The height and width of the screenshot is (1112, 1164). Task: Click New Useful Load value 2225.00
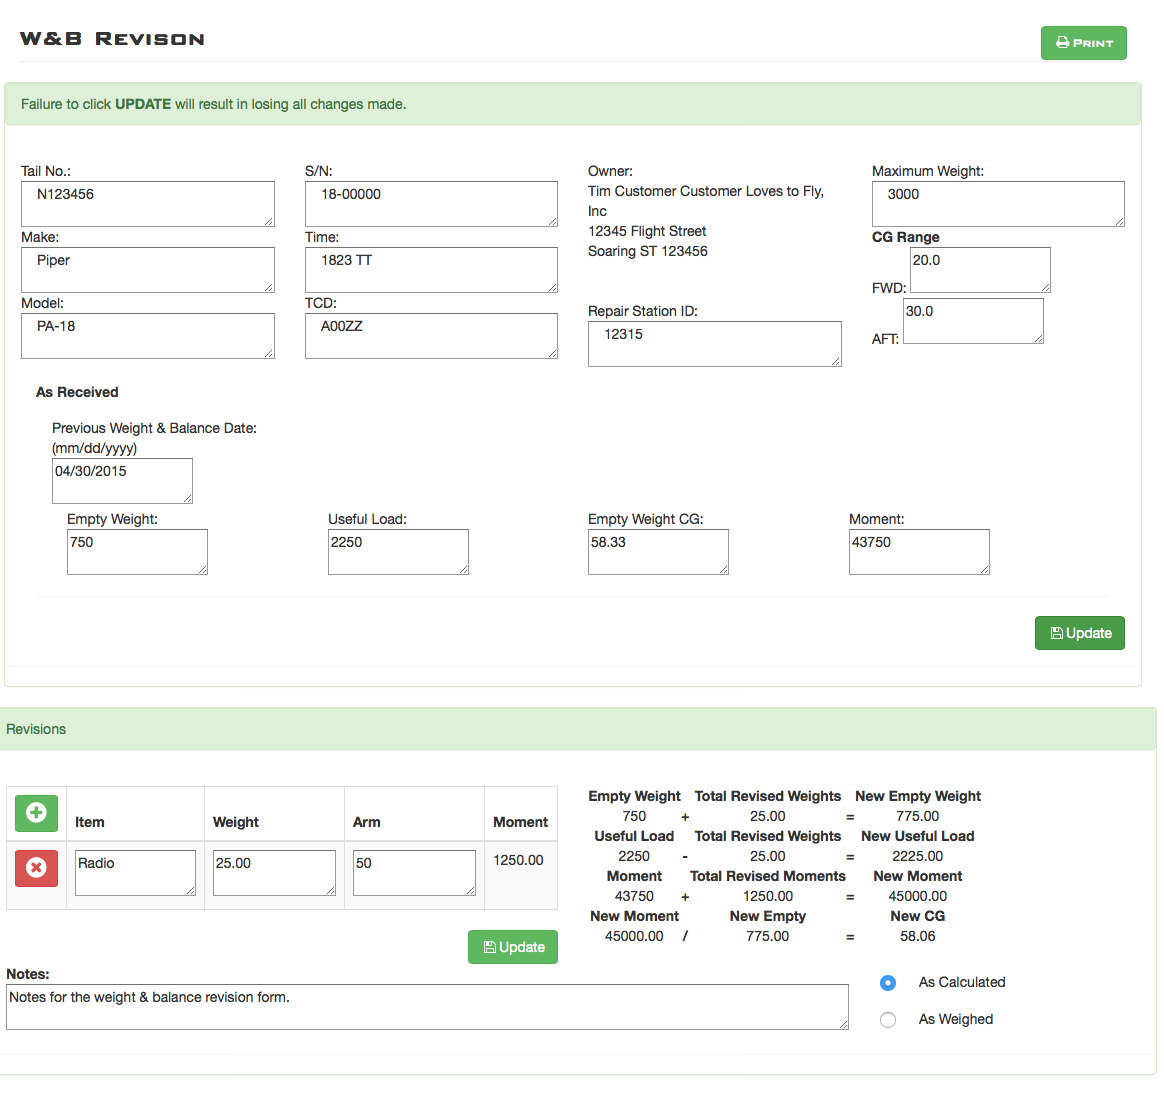[918, 857]
